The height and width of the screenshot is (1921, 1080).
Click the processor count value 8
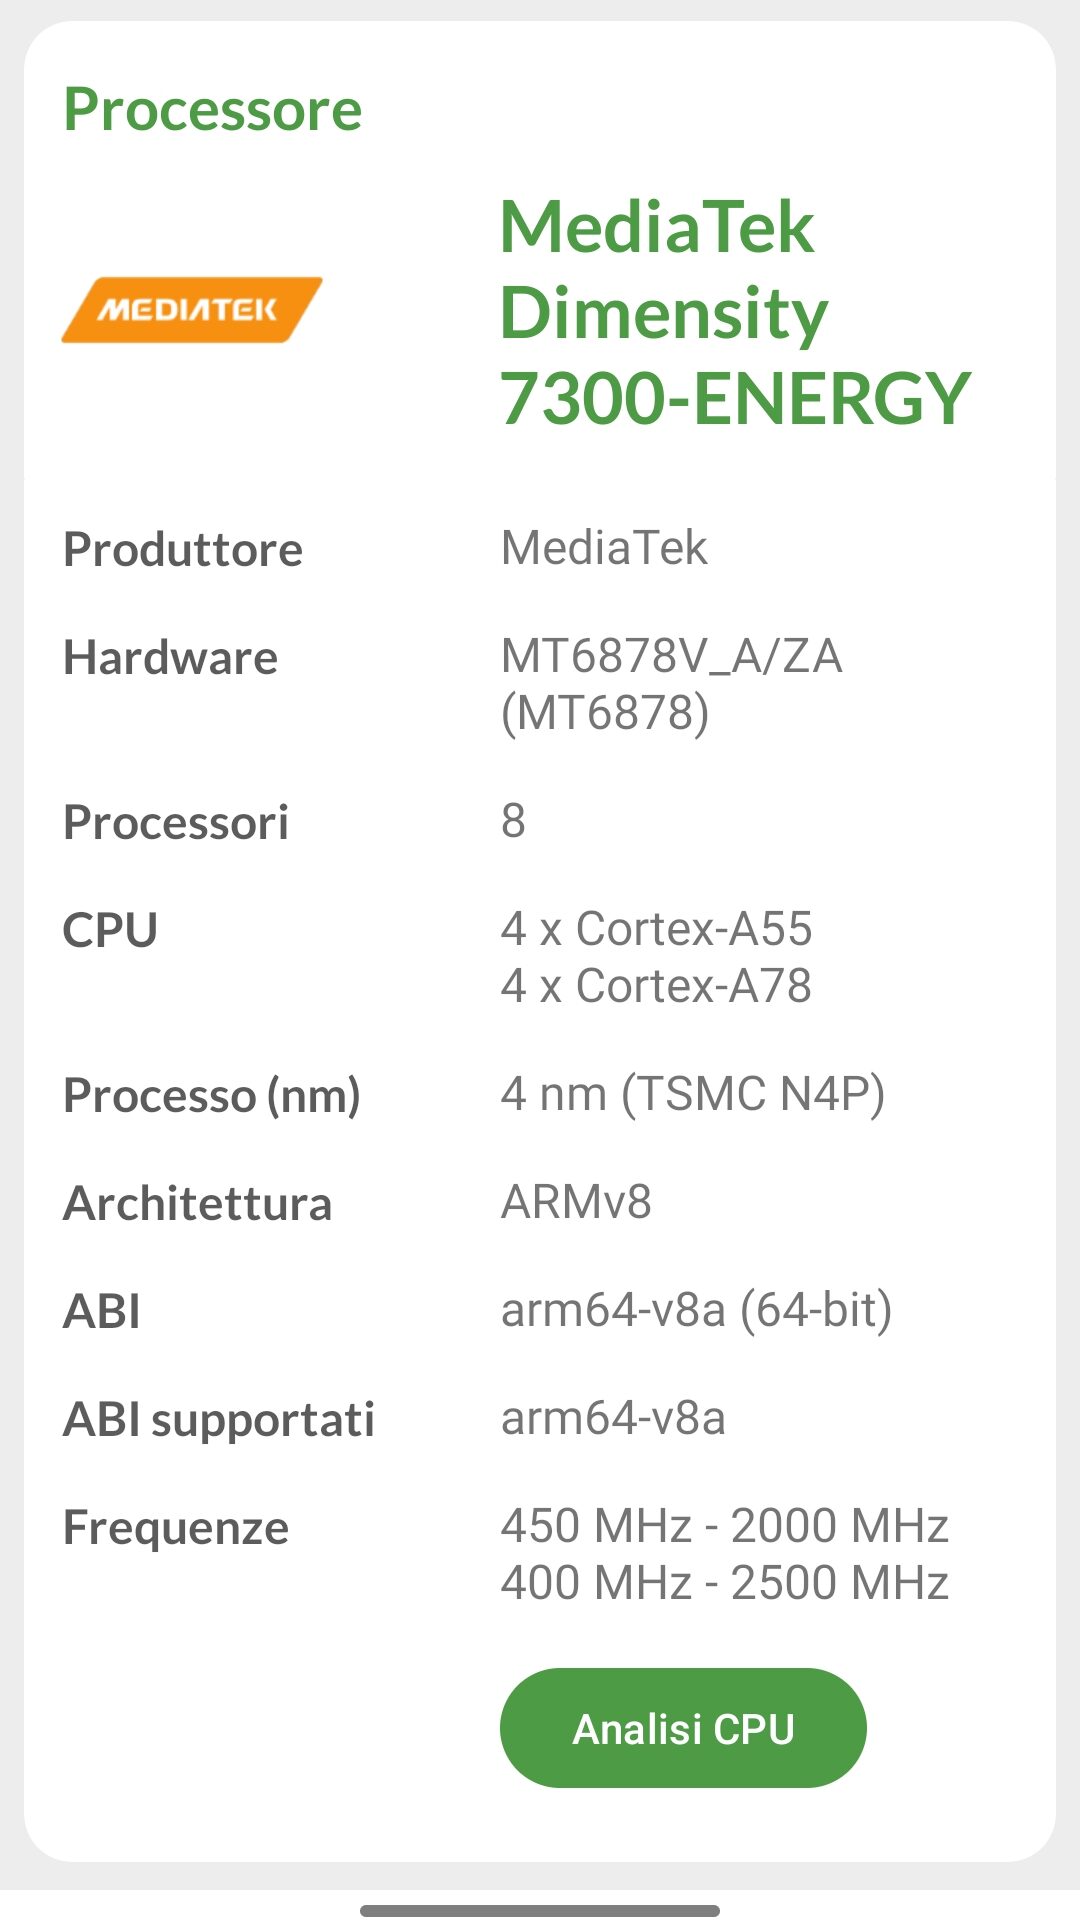coord(513,821)
